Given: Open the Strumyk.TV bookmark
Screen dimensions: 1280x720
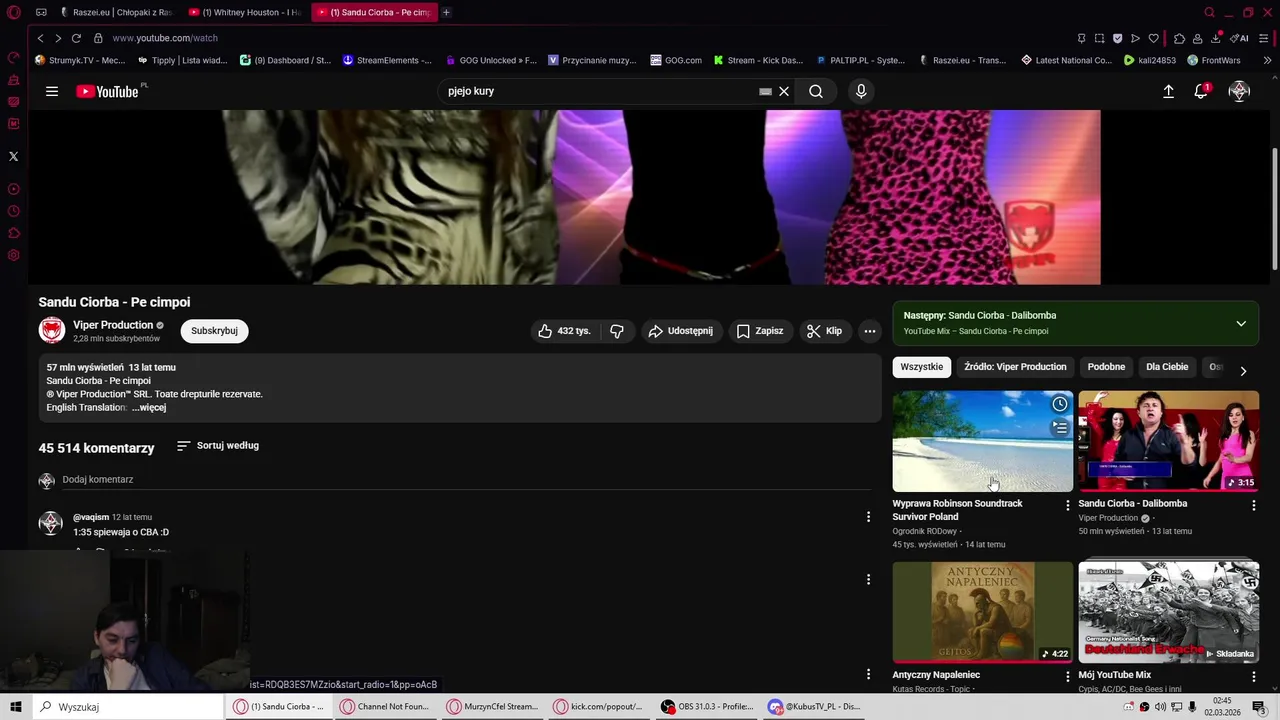Looking at the screenshot, I should (80, 60).
